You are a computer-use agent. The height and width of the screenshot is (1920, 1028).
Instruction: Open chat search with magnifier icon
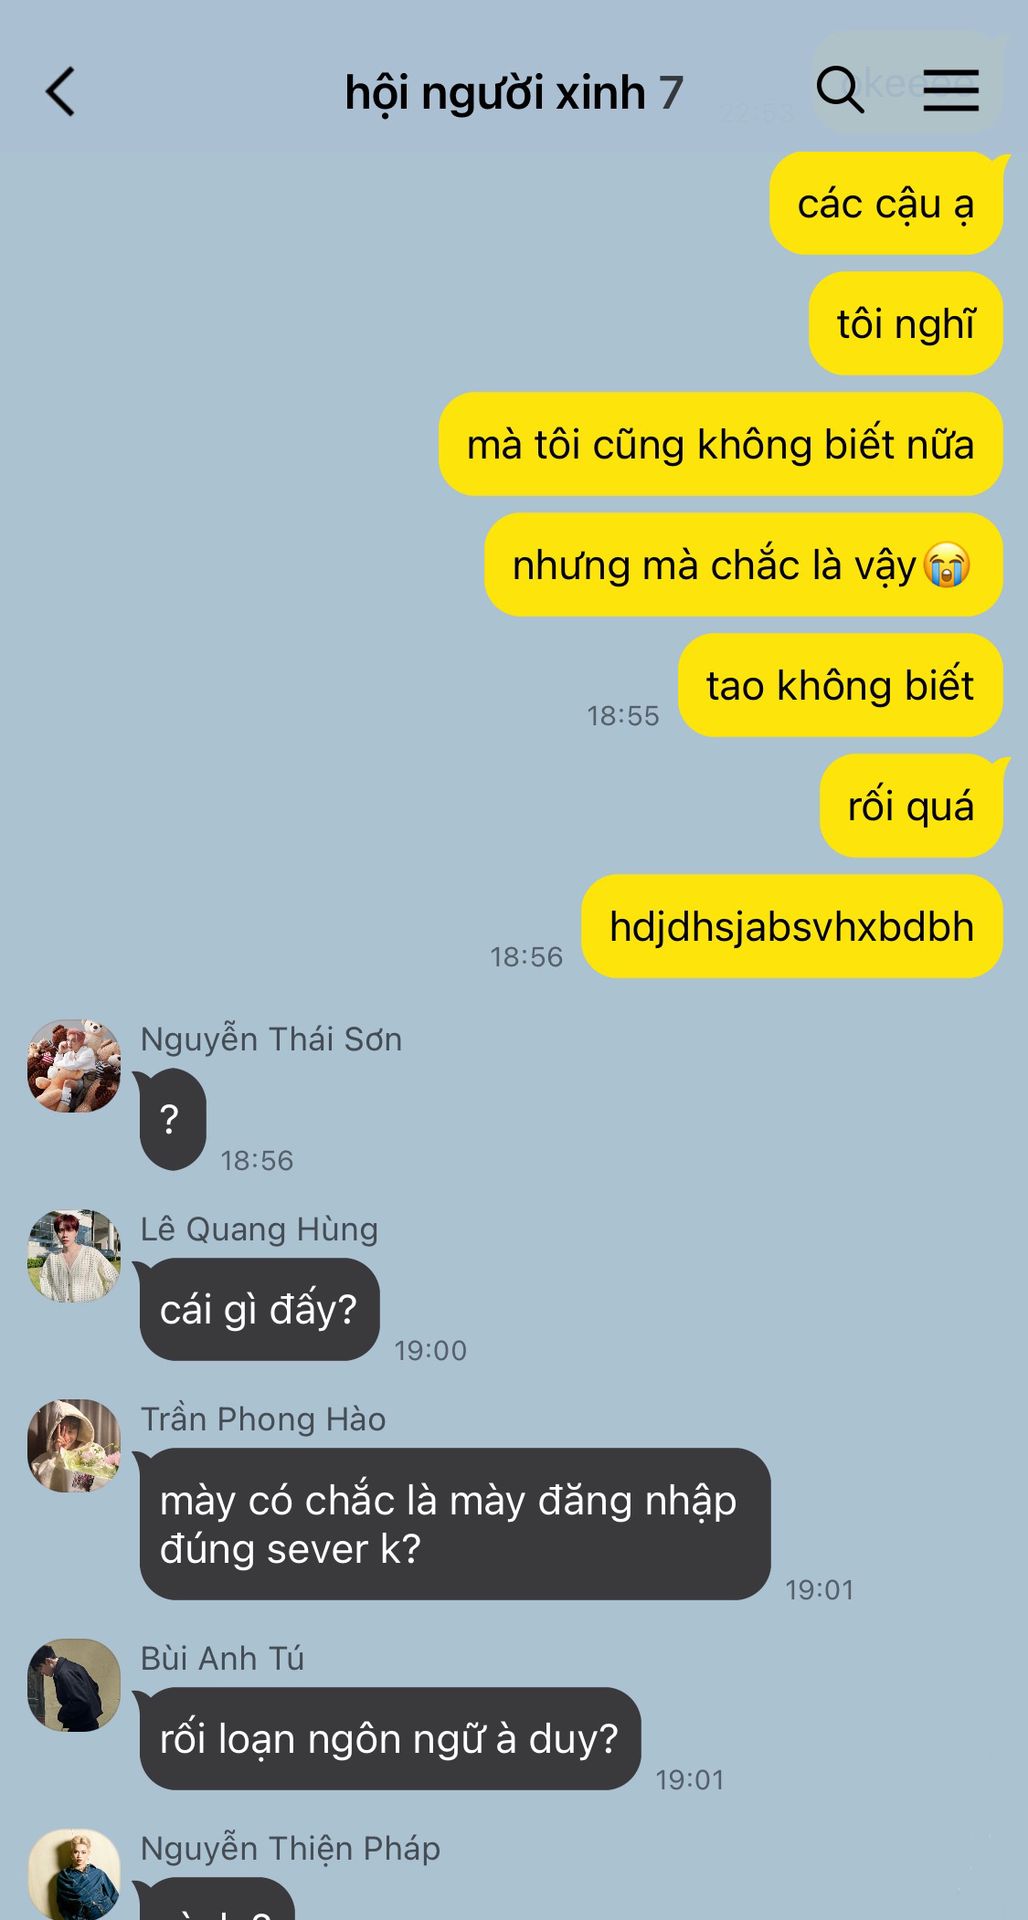coord(840,90)
